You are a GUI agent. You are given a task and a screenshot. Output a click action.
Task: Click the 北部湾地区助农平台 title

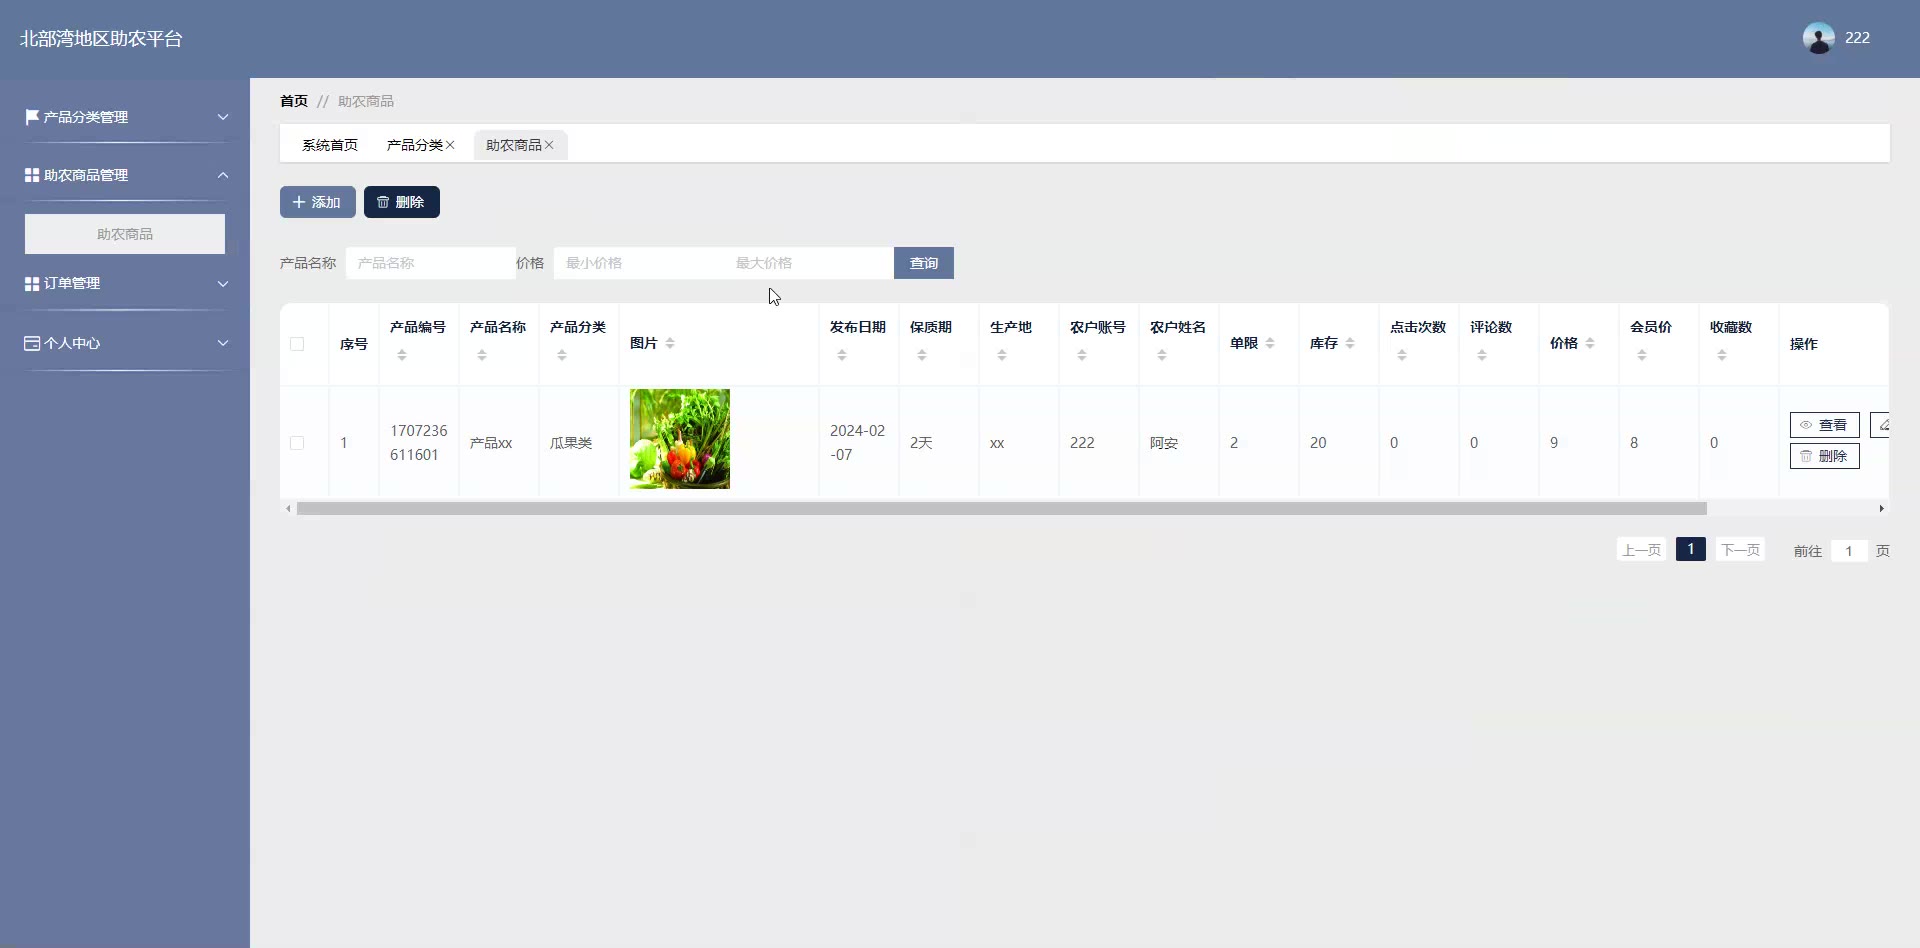click(101, 39)
